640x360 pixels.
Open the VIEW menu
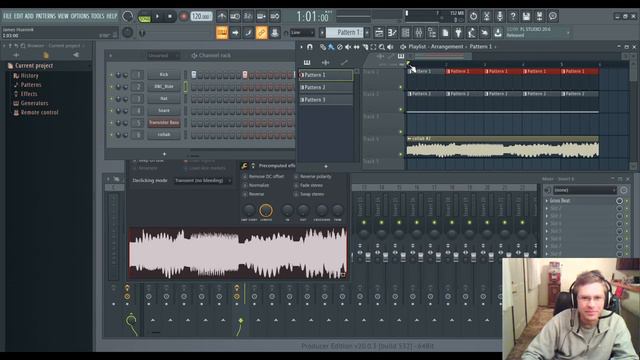point(63,16)
